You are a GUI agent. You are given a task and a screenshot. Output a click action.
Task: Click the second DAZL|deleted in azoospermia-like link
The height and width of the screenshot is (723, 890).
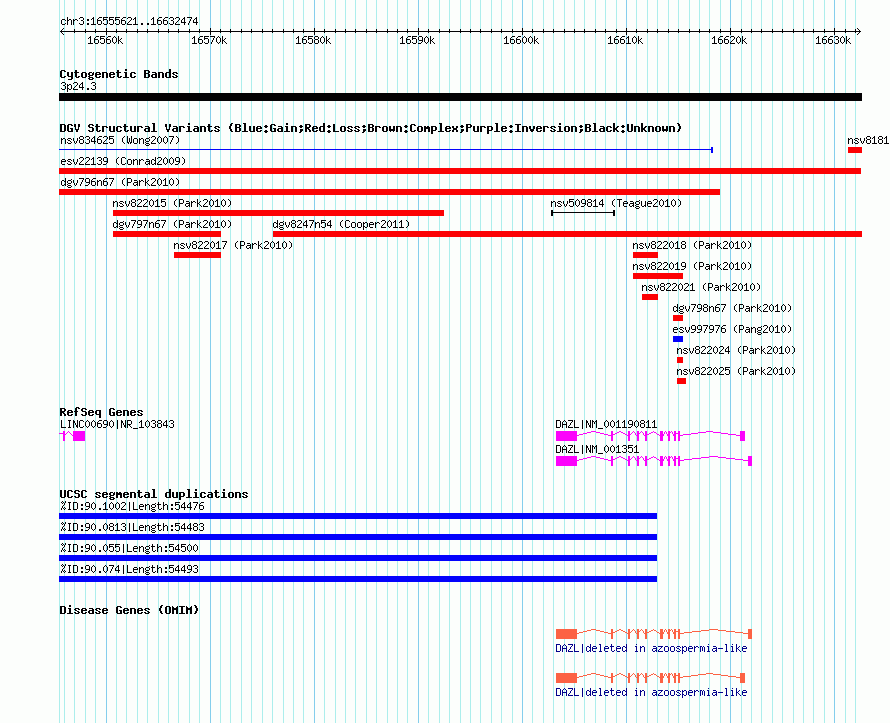coord(651,692)
